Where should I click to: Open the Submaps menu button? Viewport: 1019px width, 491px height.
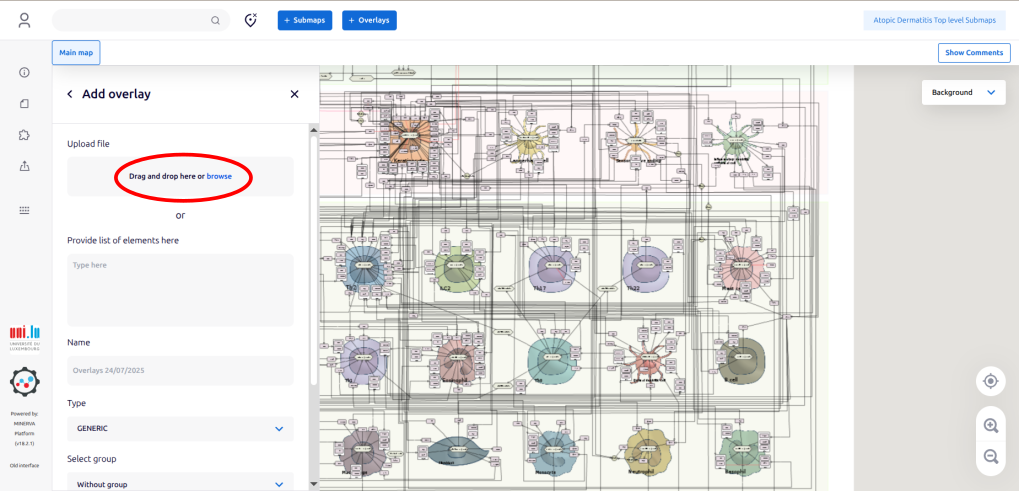coord(305,20)
